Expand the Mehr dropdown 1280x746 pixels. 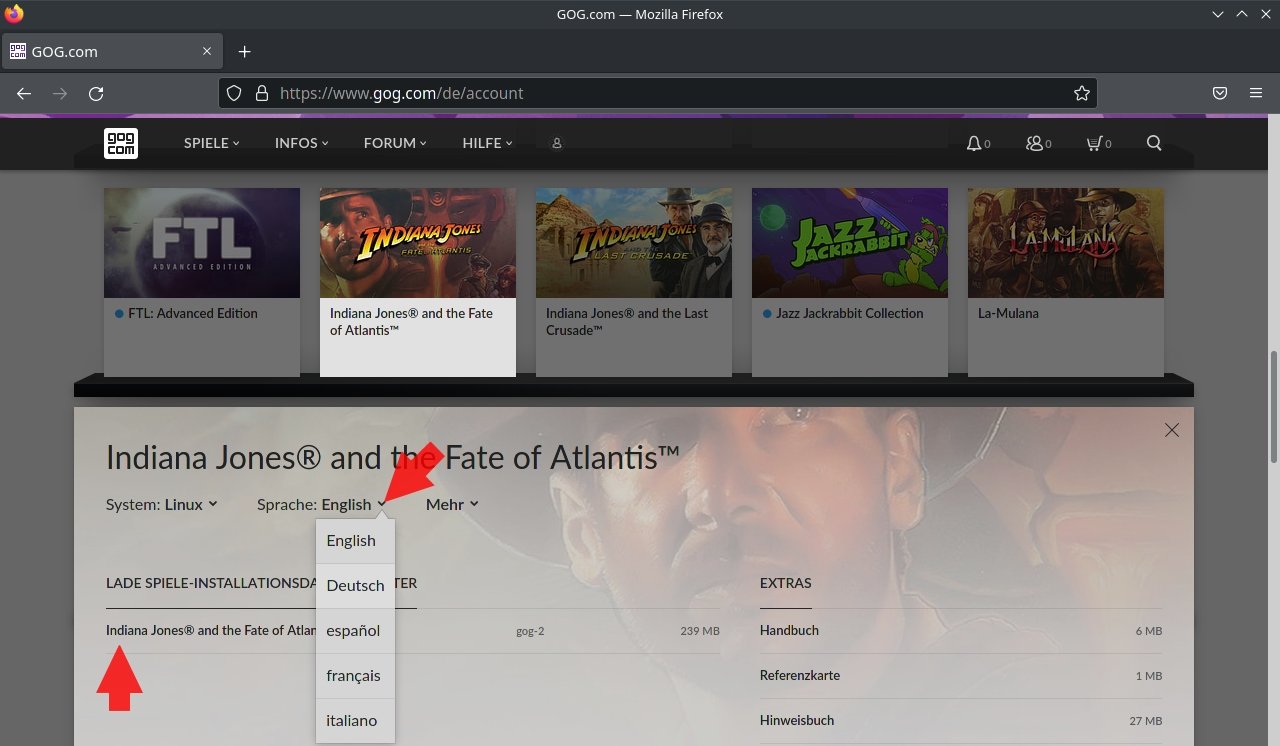pyautogui.click(x=451, y=504)
